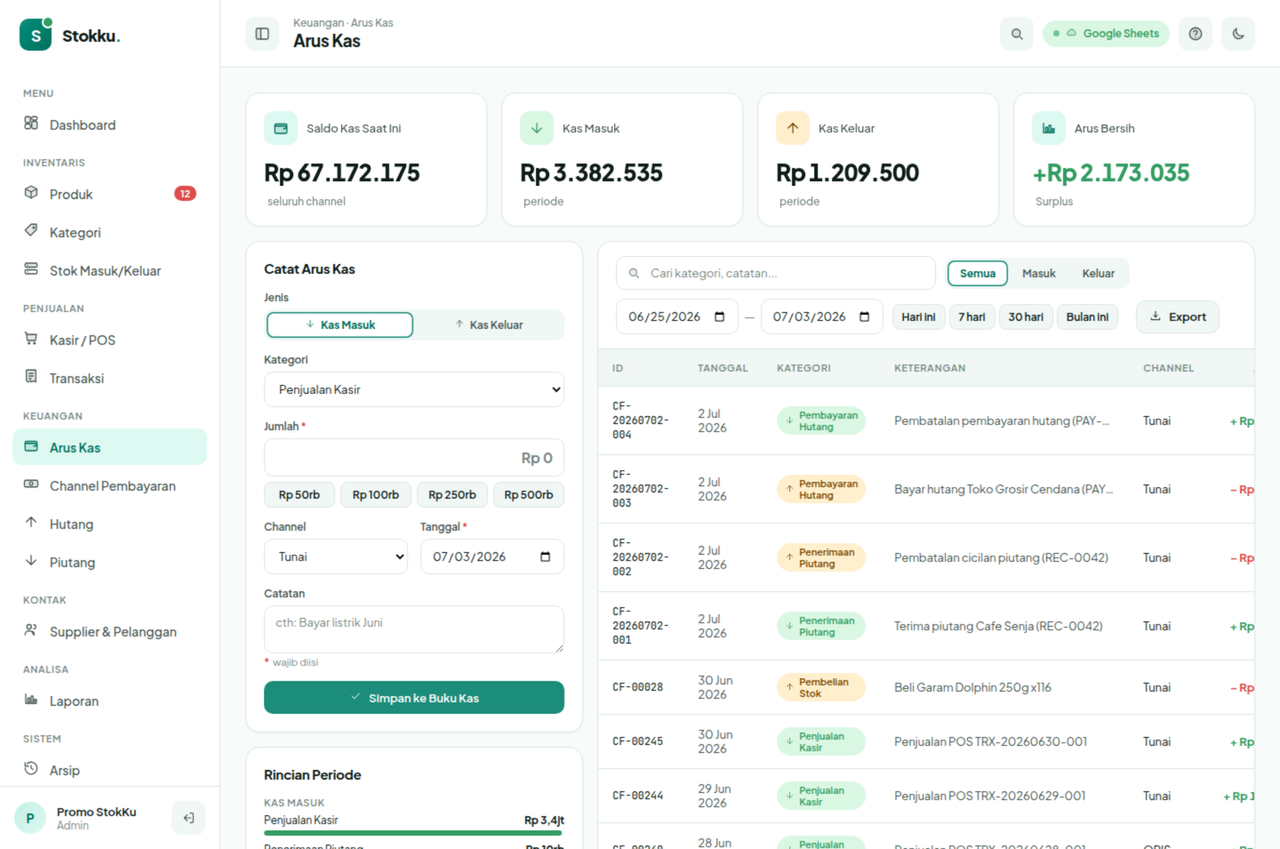Select Kas Masuk type toggle
This screenshot has height=849, width=1280.
click(340, 325)
